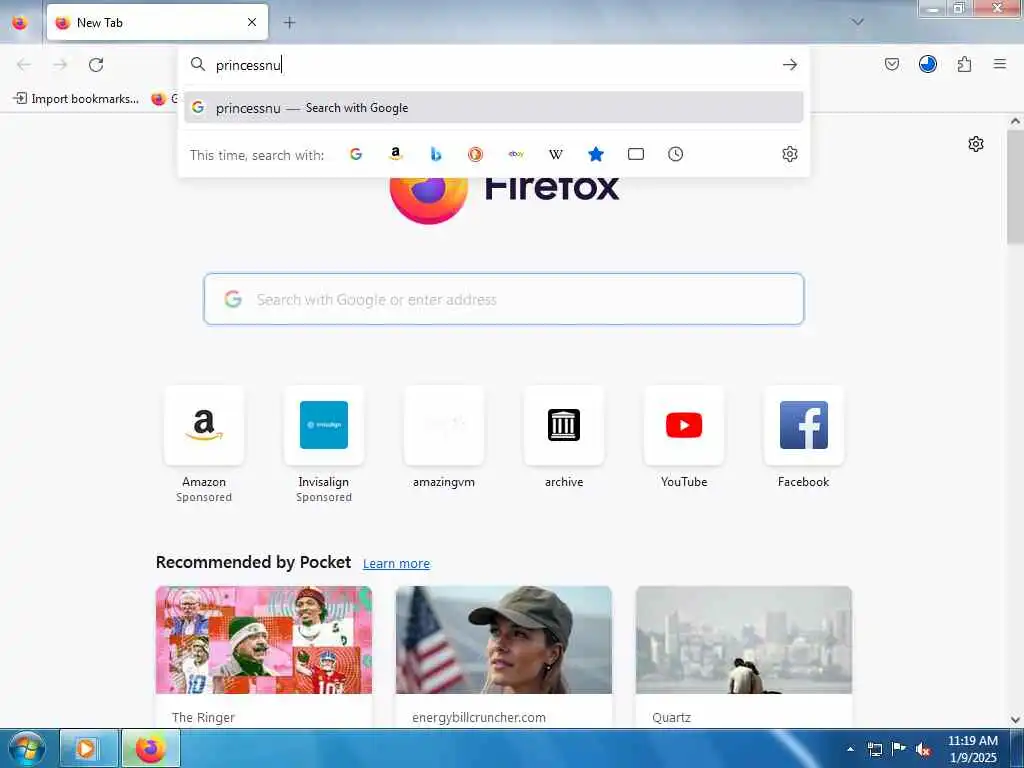Open the Windows Start menu
The height and width of the screenshot is (768, 1024).
click(27, 748)
